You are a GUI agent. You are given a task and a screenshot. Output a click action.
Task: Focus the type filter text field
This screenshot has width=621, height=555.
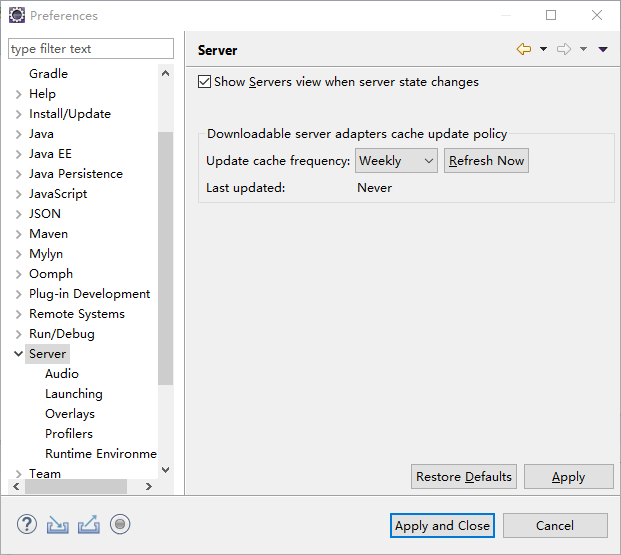tap(91, 49)
